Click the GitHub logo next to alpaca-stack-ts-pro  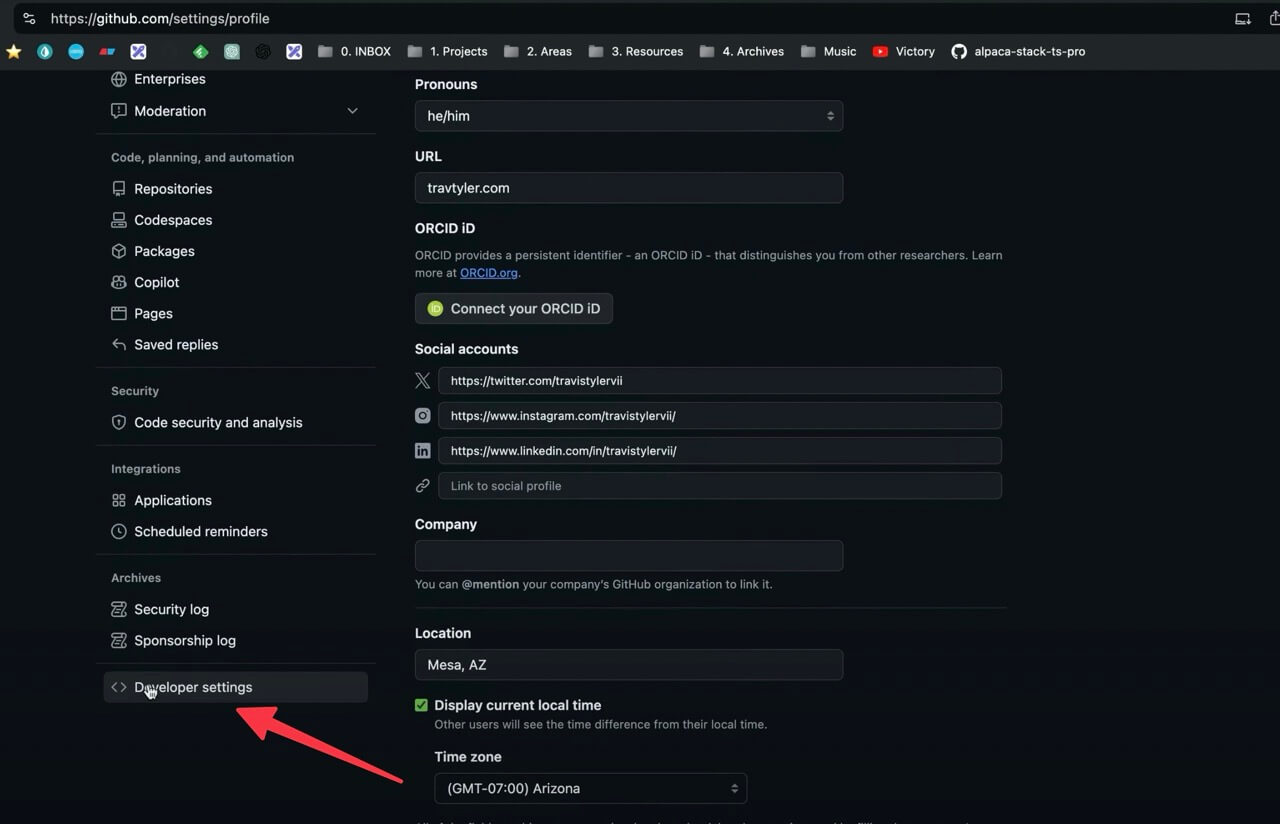tap(959, 51)
